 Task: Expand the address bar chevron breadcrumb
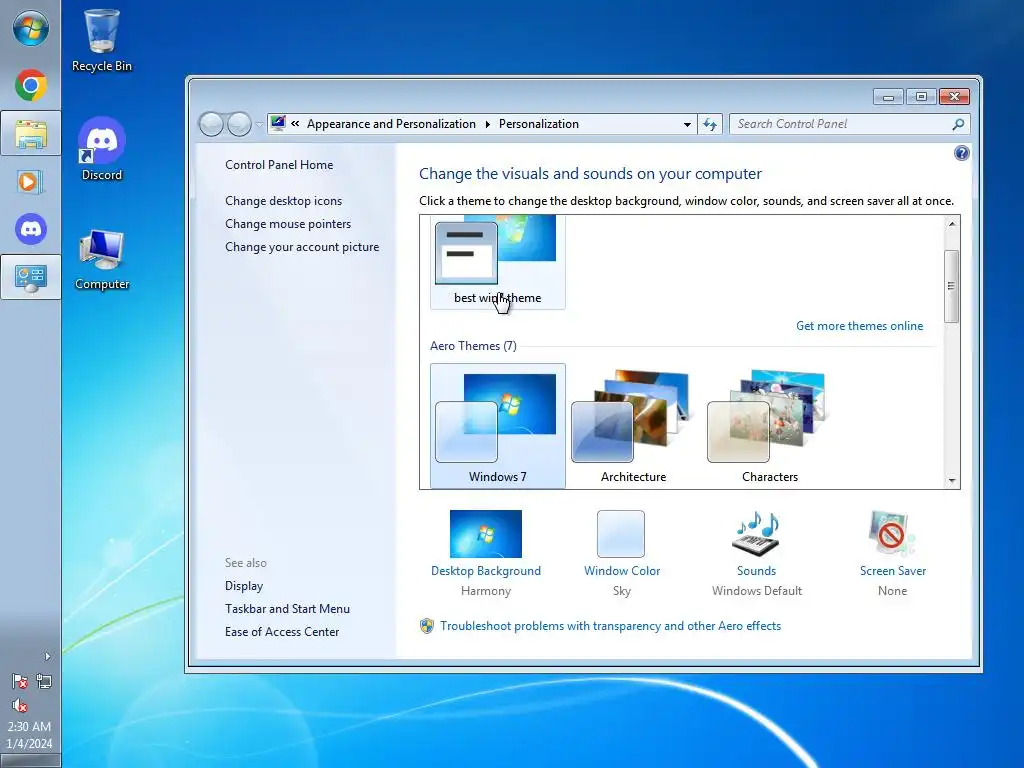click(295, 124)
